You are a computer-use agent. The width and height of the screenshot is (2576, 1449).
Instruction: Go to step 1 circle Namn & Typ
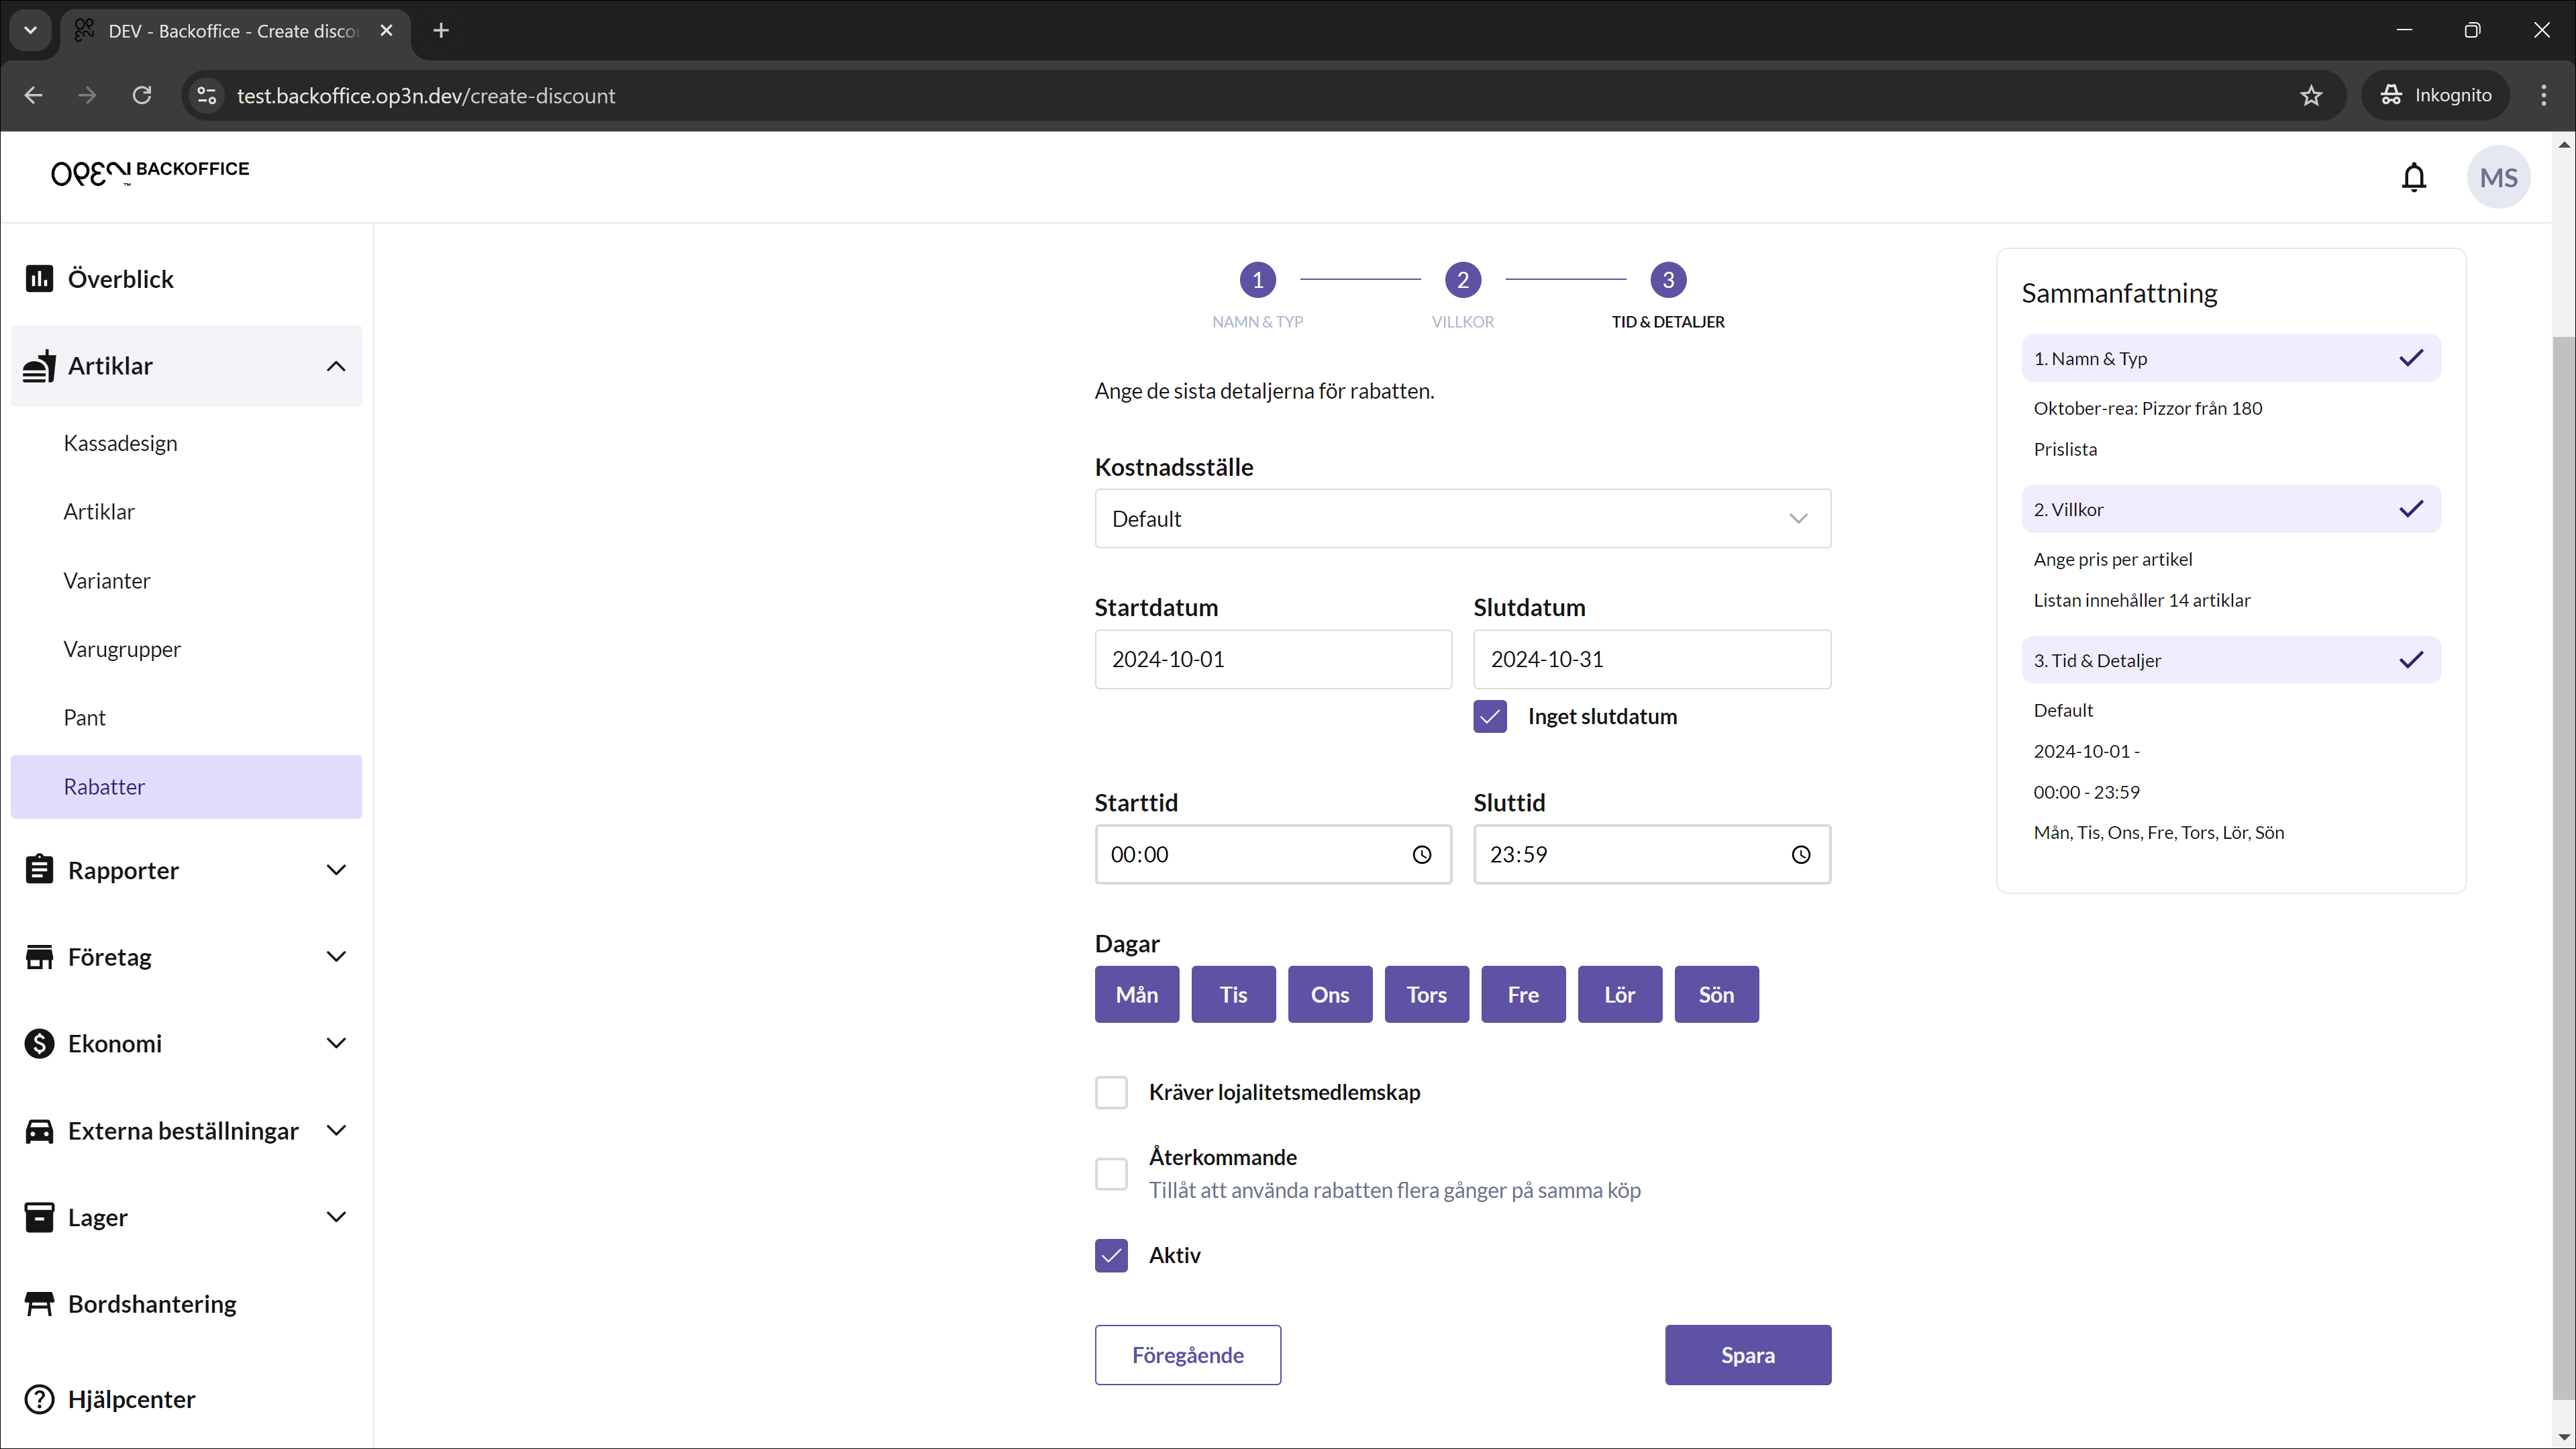pyautogui.click(x=1257, y=280)
